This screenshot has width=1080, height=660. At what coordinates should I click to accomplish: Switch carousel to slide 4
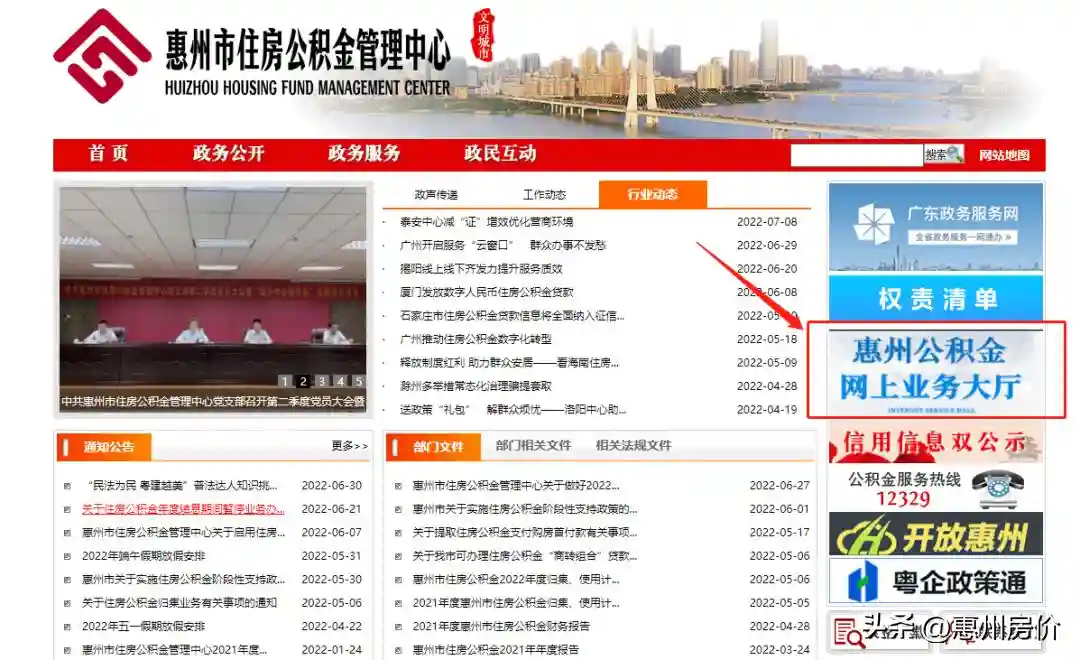340,381
